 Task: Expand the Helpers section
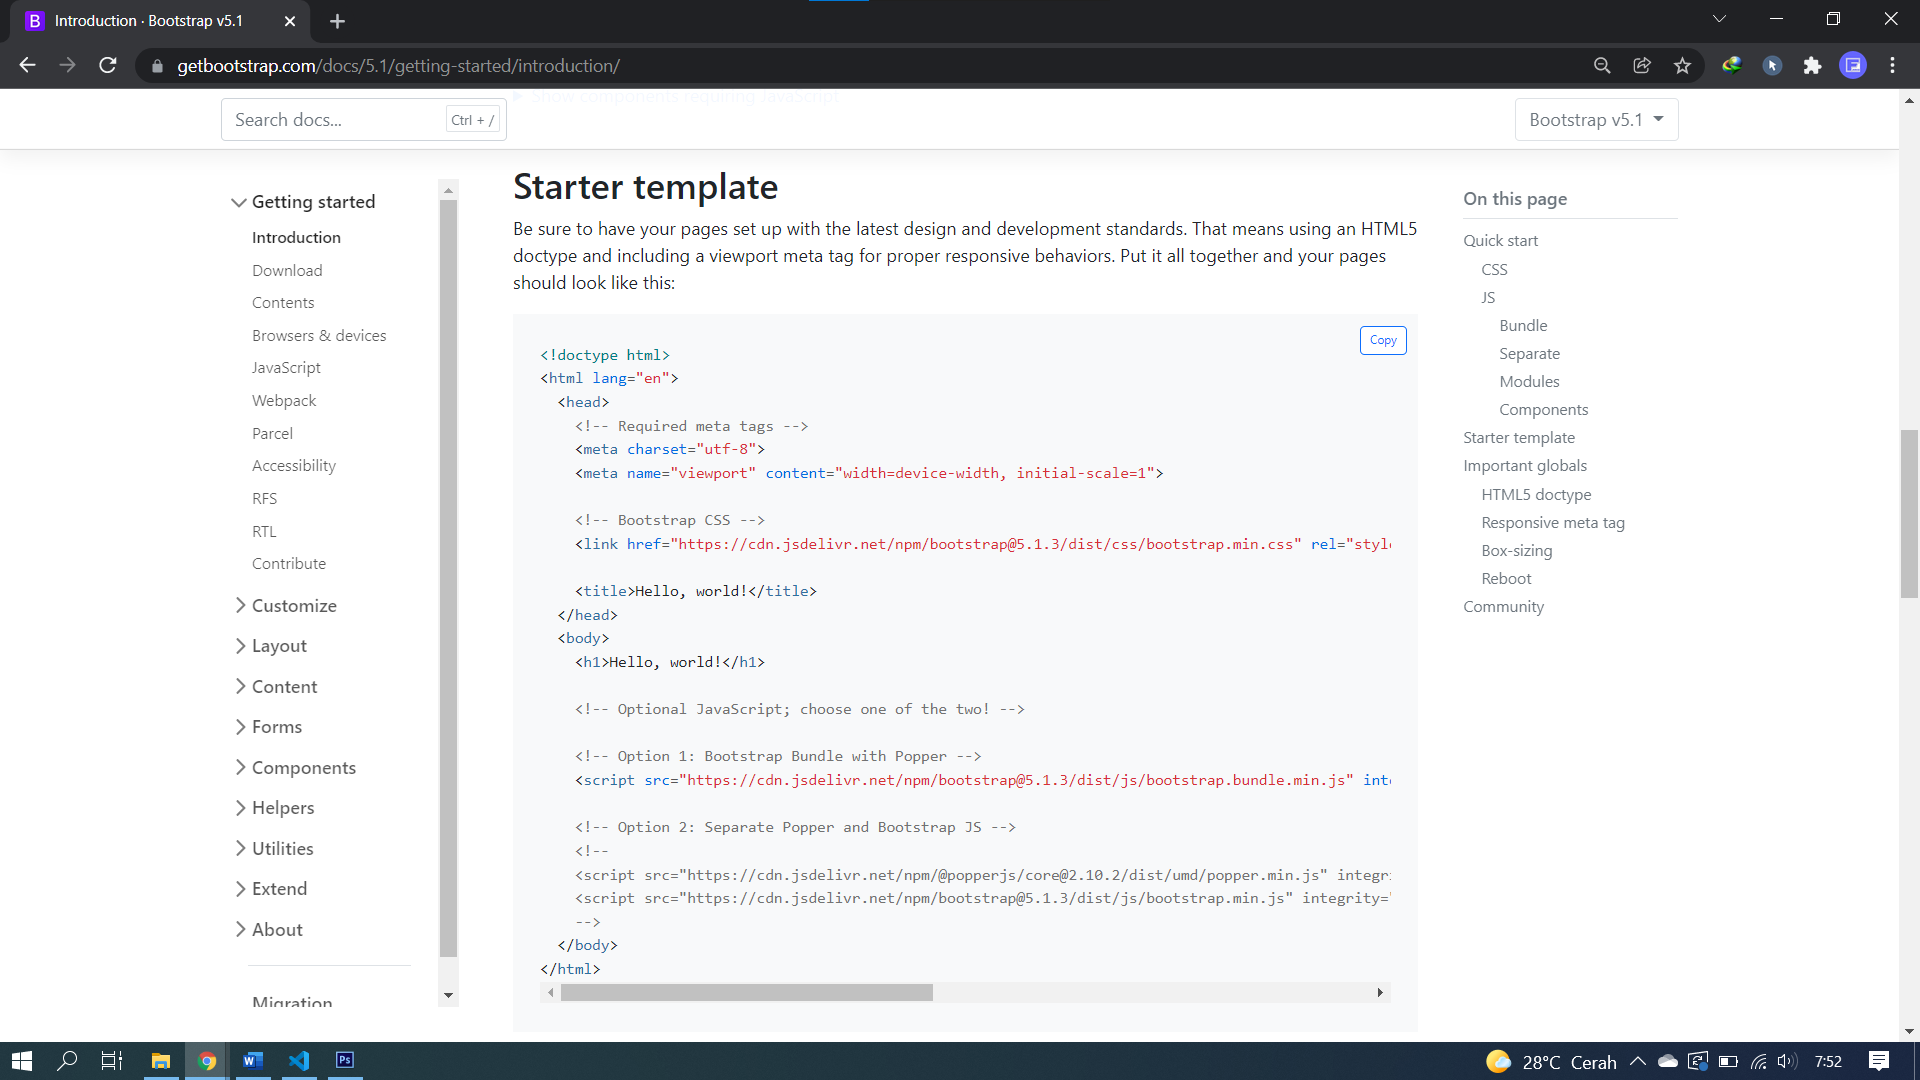click(x=273, y=808)
